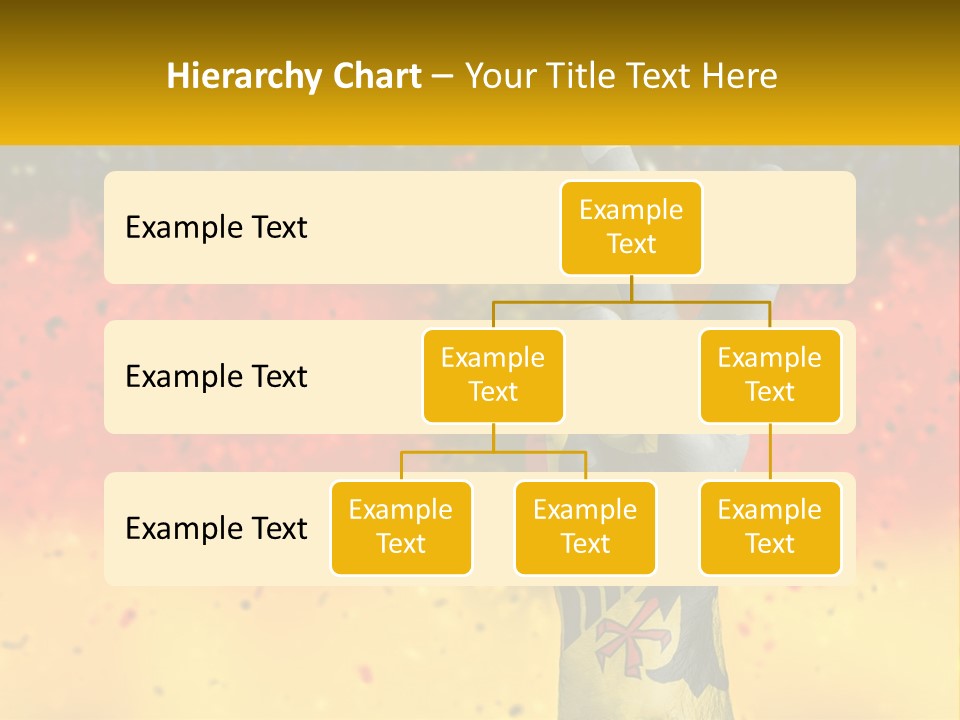The image size is (960, 720).
Task: Click the 'Your Title Text Here' subtitle portion
Action: tap(621, 76)
